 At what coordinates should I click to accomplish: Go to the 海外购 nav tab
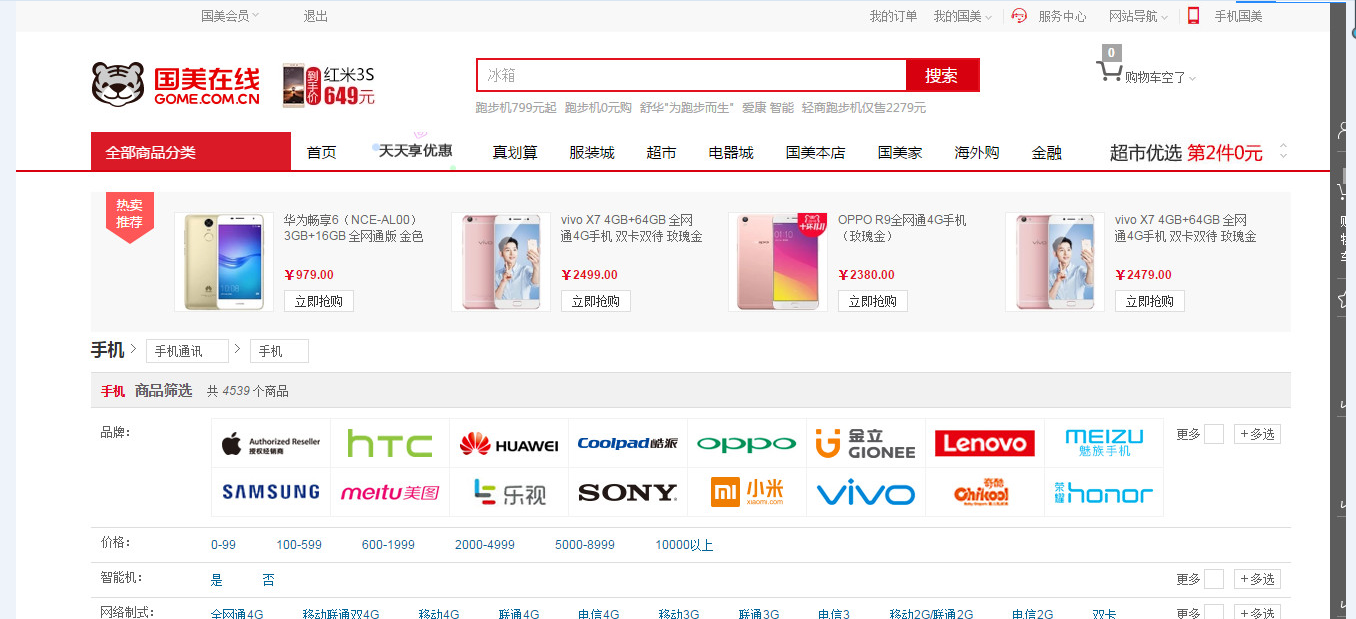(977, 153)
